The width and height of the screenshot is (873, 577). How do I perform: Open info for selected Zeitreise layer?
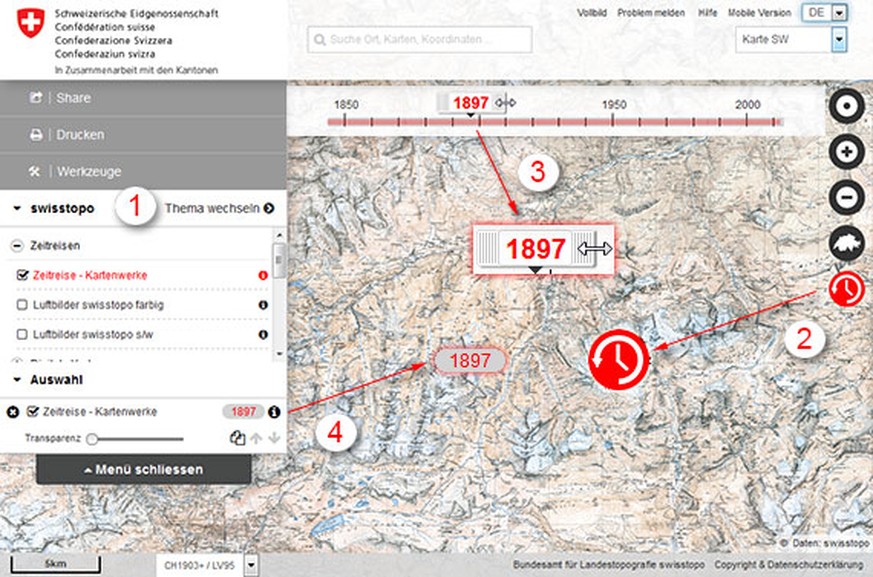(274, 412)
